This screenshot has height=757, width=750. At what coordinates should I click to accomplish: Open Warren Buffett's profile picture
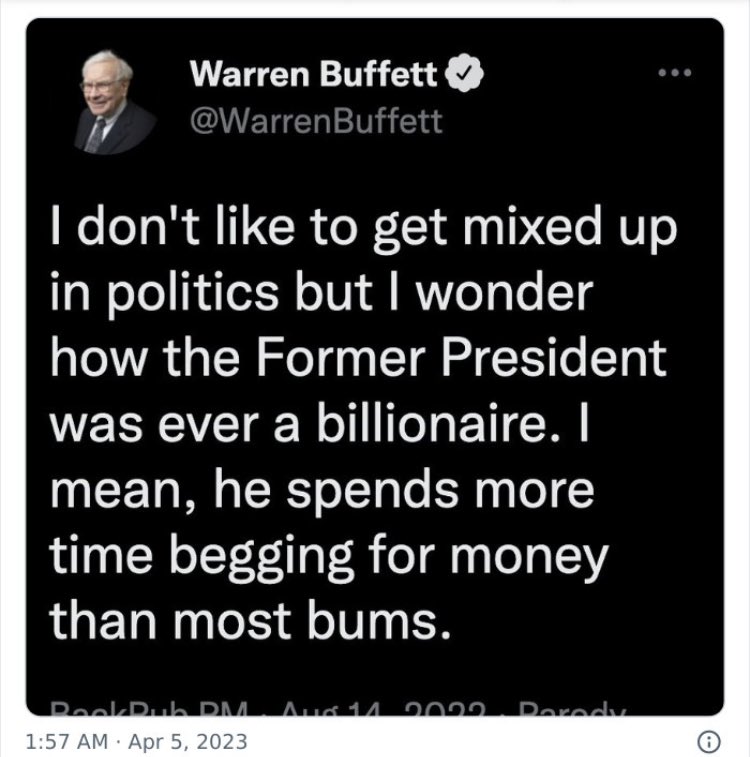tap(115, 102)
